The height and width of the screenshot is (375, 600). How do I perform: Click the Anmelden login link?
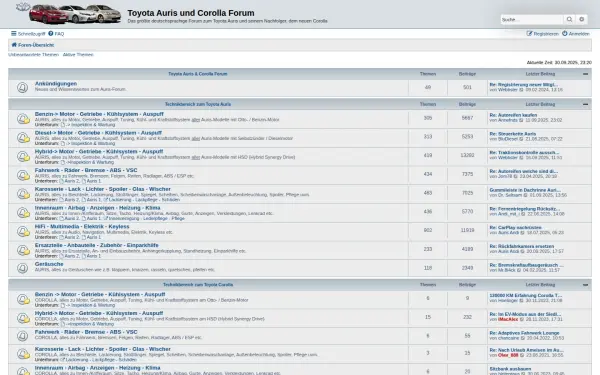[x=576, y=34]
